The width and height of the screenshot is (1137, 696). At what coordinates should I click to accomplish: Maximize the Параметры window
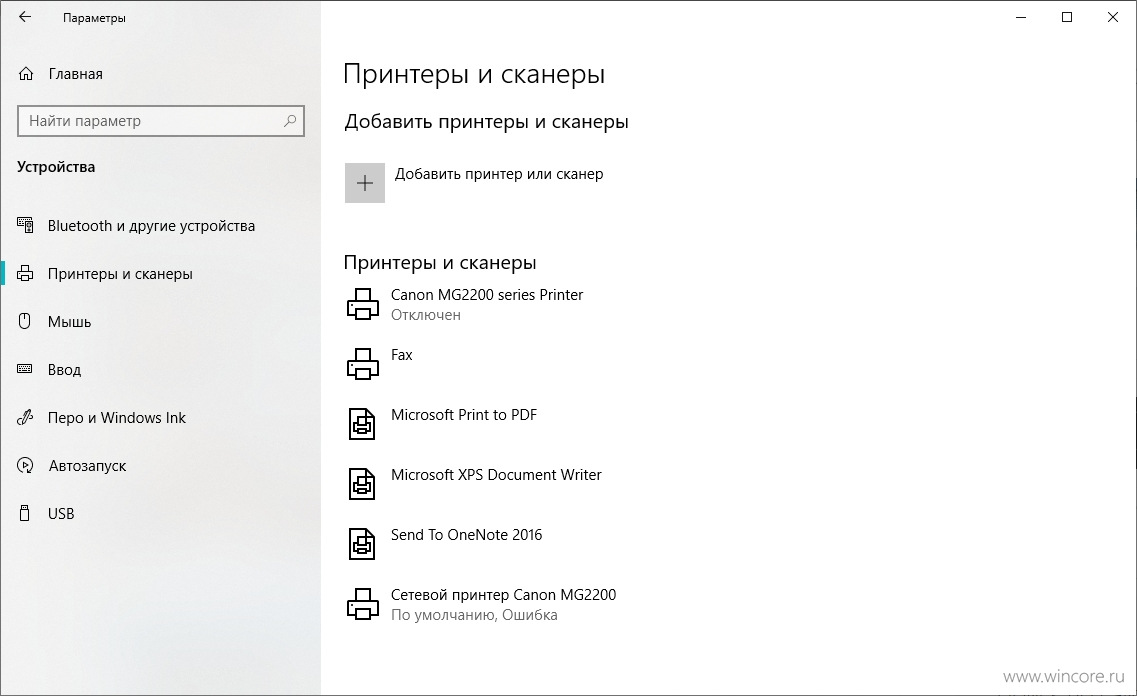point(1067,17)
